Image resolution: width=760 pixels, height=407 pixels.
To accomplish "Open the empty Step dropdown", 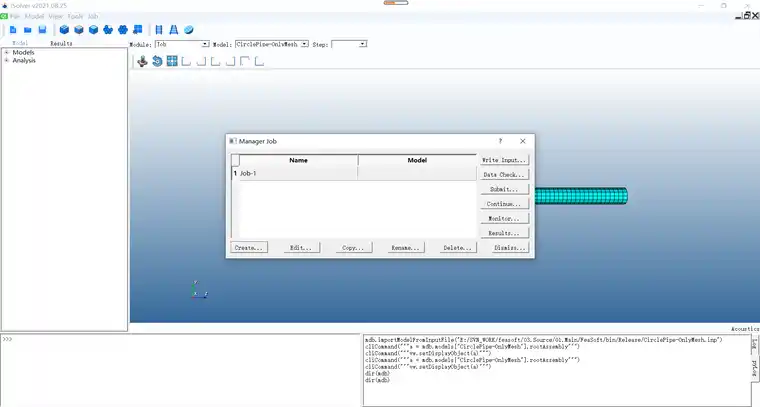I will pyautogui.click(x=349, y=44).
